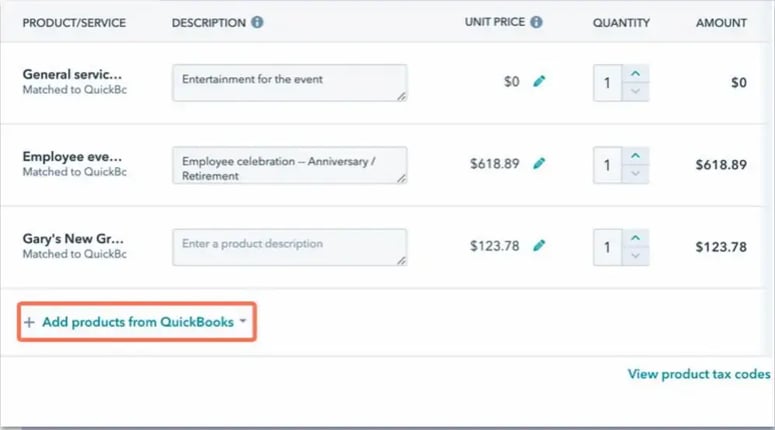Increase quantity for General service row
The height and width of the screenshot is (430, 775).
tap(635, 73)
